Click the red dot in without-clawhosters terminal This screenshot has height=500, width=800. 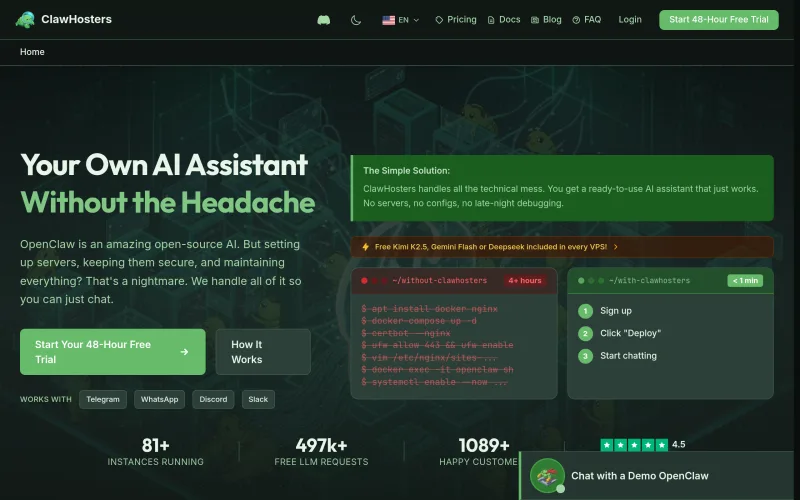click(364, 281)
